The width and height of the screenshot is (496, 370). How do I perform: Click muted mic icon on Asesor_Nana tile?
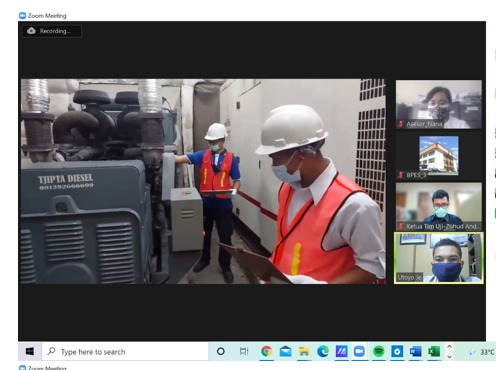click(401, 124)
